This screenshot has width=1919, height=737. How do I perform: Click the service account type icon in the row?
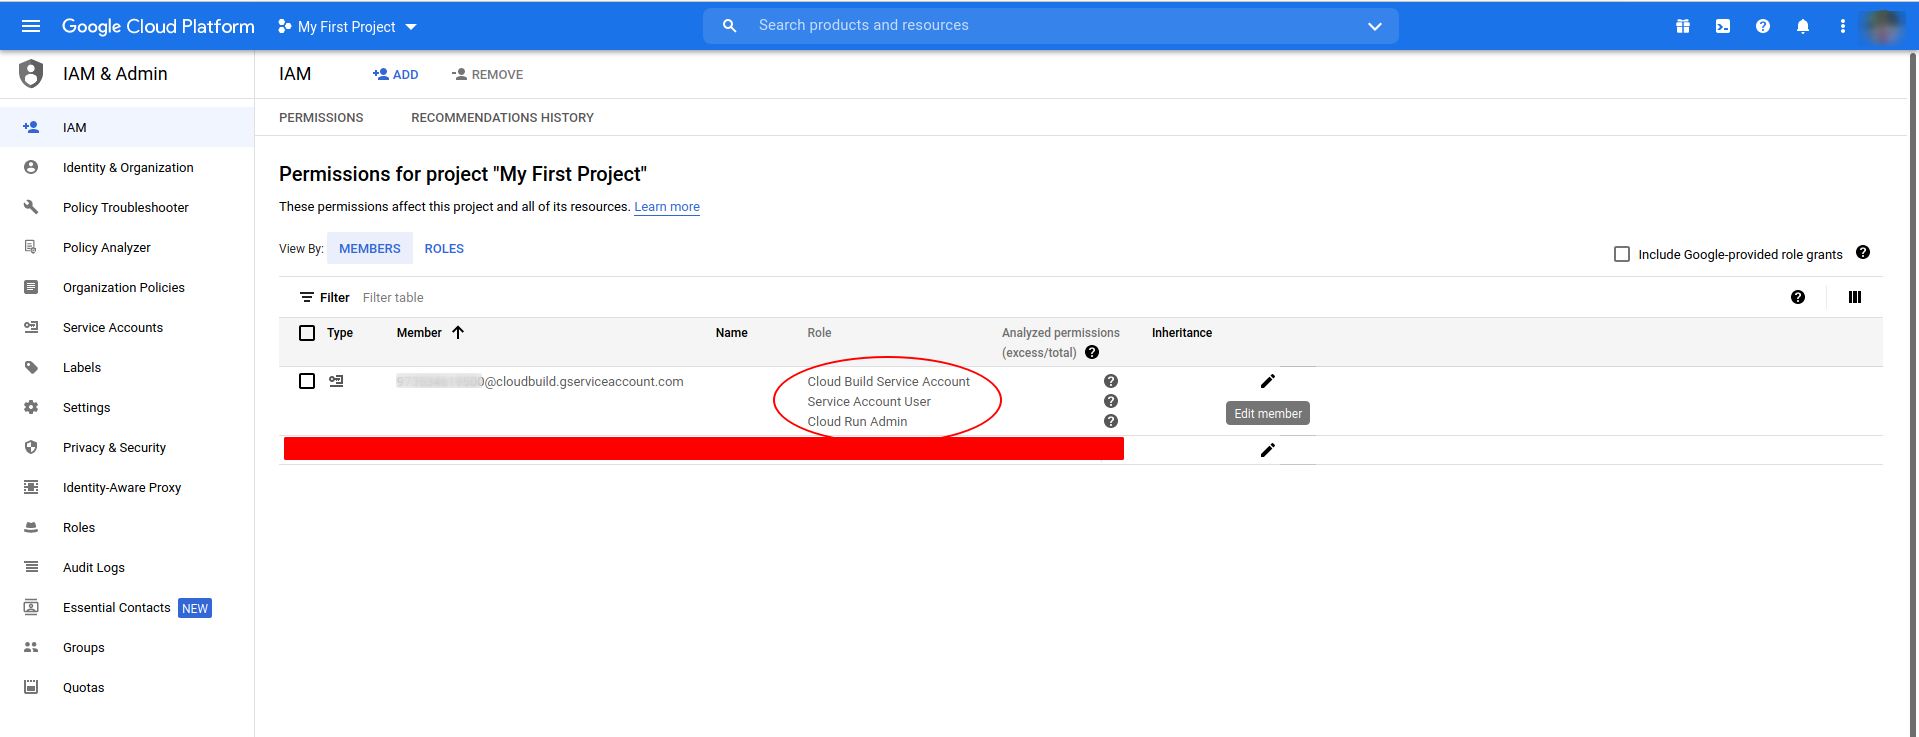337,381
